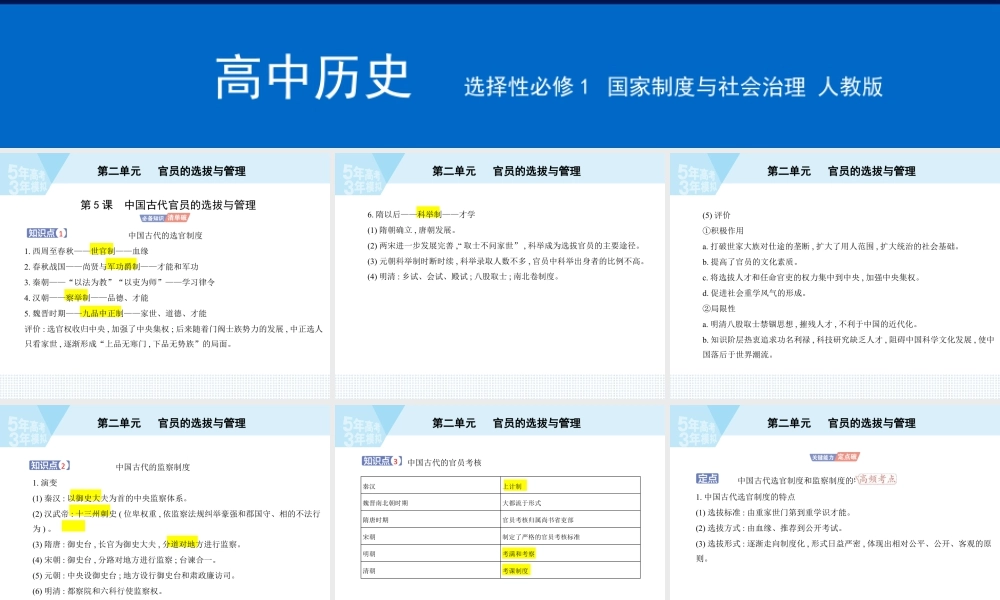The height and width of the screenshot is (600, 1000).
Task: Click the 秦汉 cell in the table
Action: tap(431, 485)
